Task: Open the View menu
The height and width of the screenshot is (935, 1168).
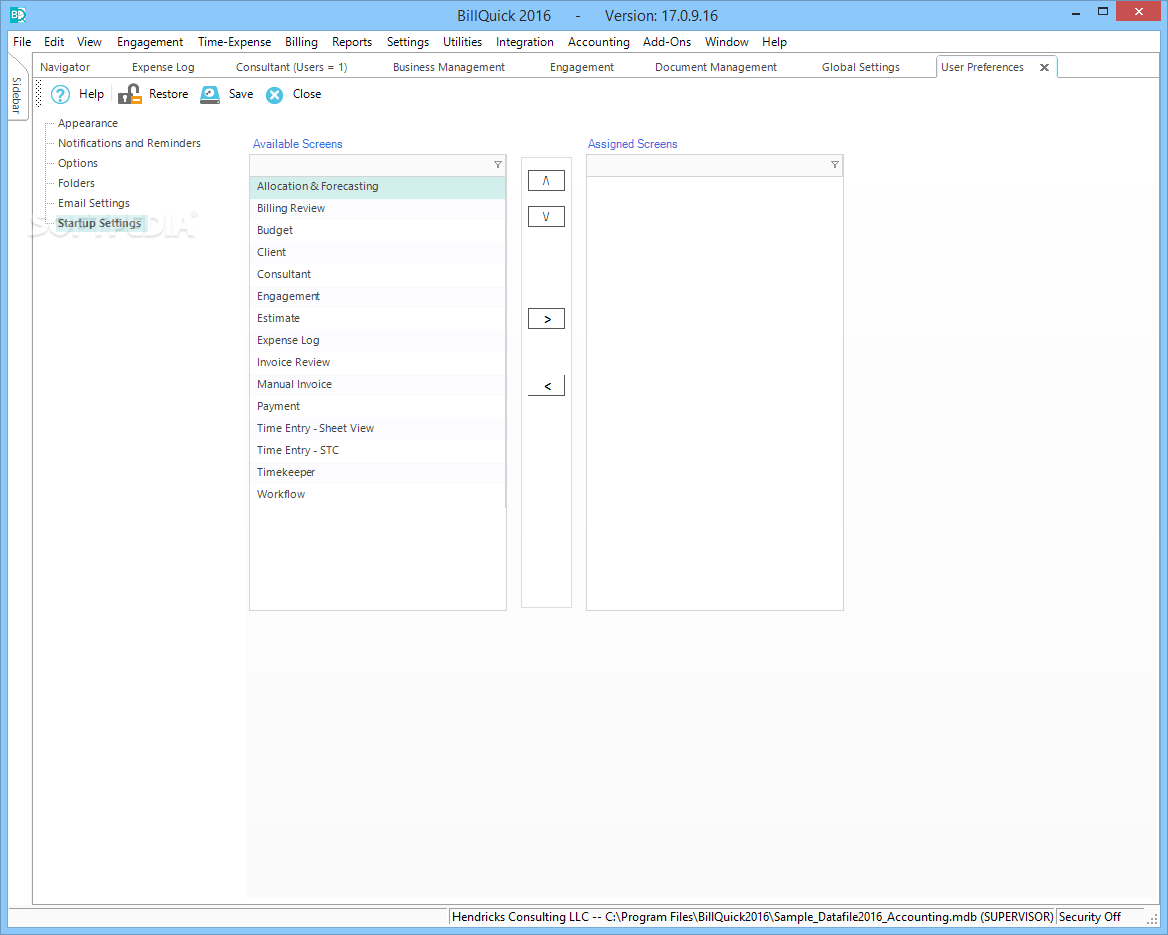Action: (x=89, y=42)
